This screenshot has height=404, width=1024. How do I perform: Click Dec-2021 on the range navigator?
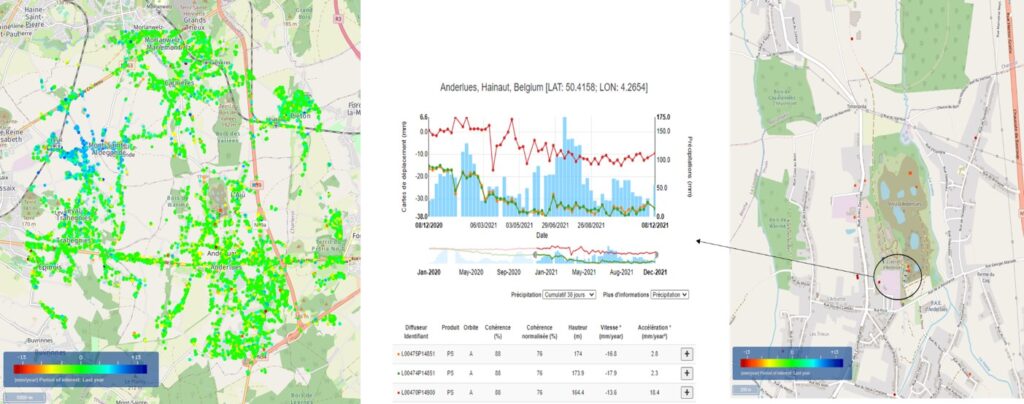pos(657,272)
